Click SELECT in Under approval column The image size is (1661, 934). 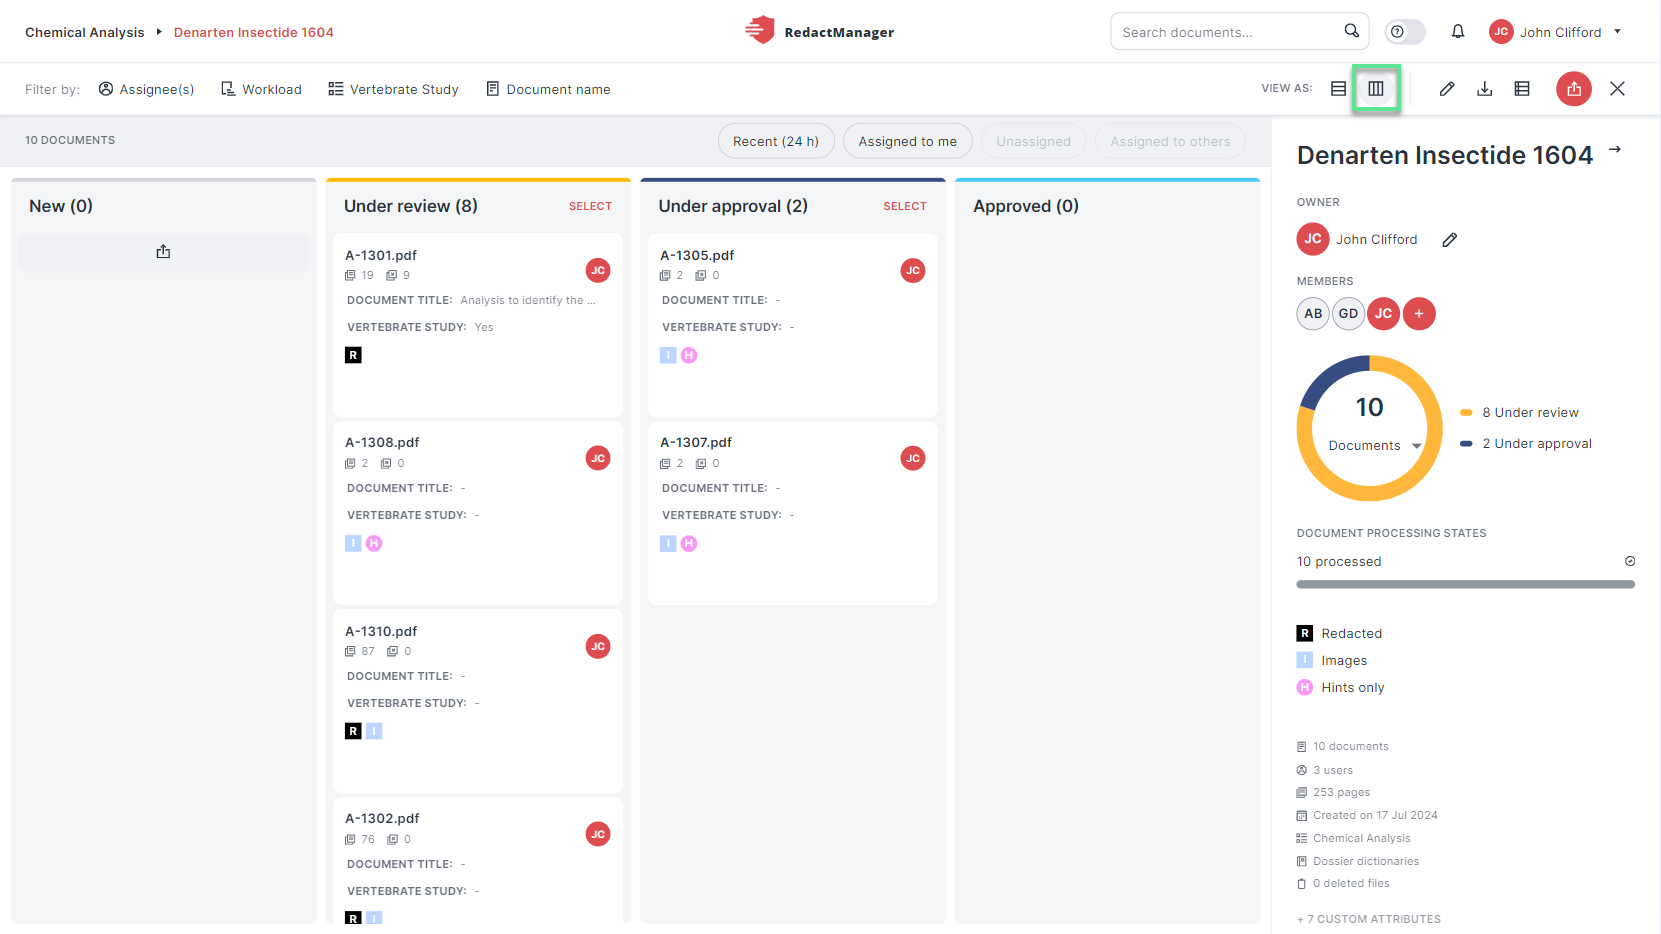[x=905, y=206]
